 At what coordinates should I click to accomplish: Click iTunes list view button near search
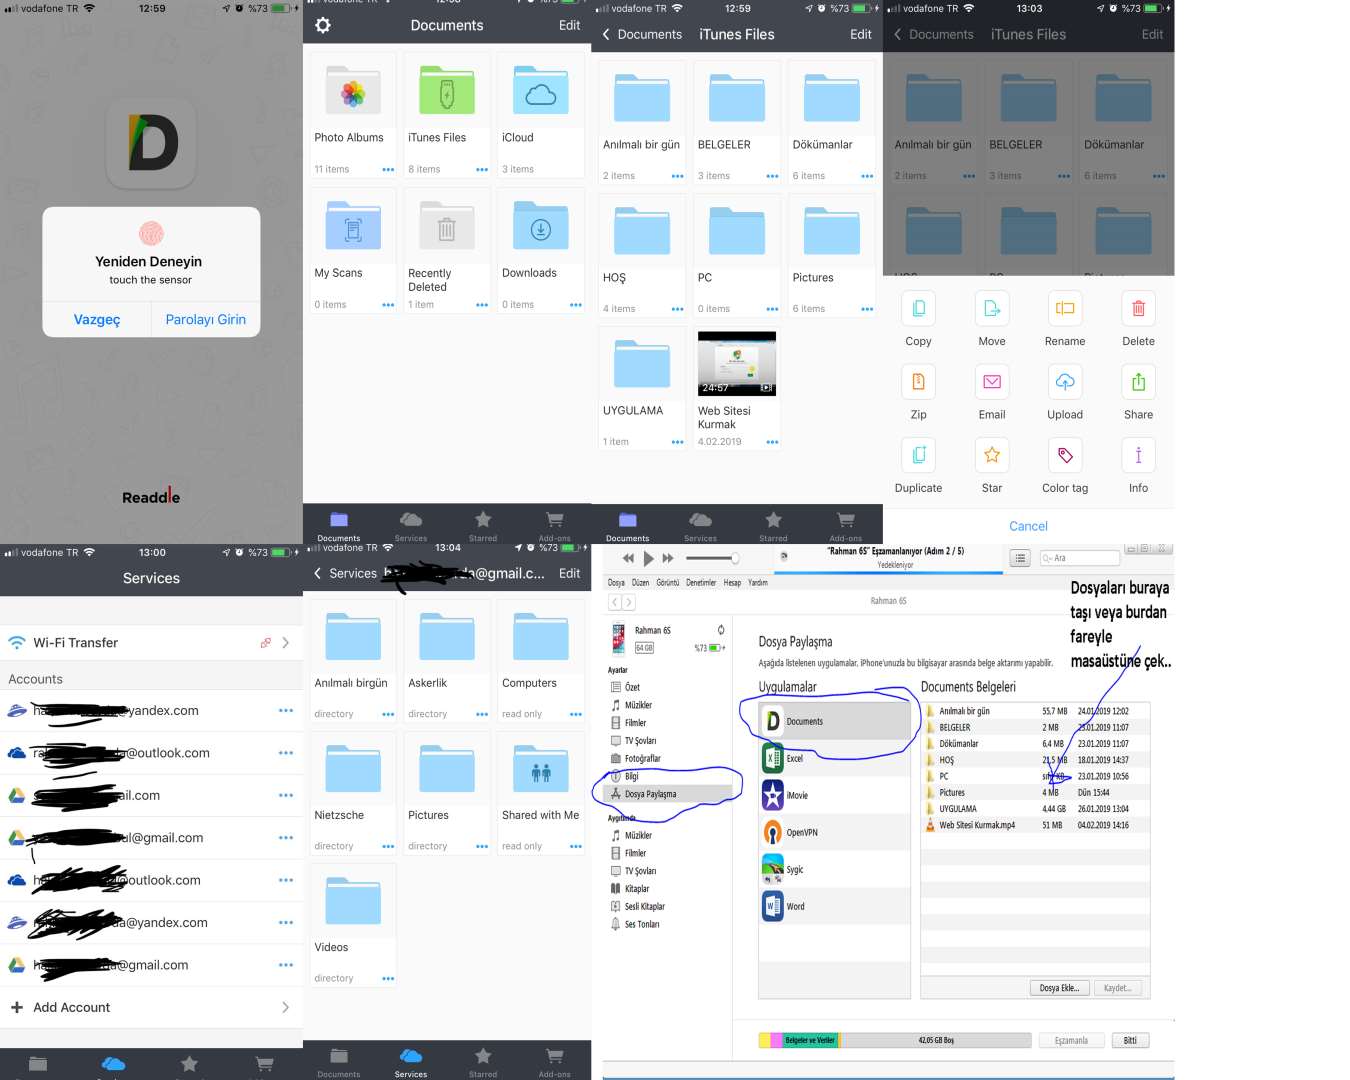(x=1020, y=558)
